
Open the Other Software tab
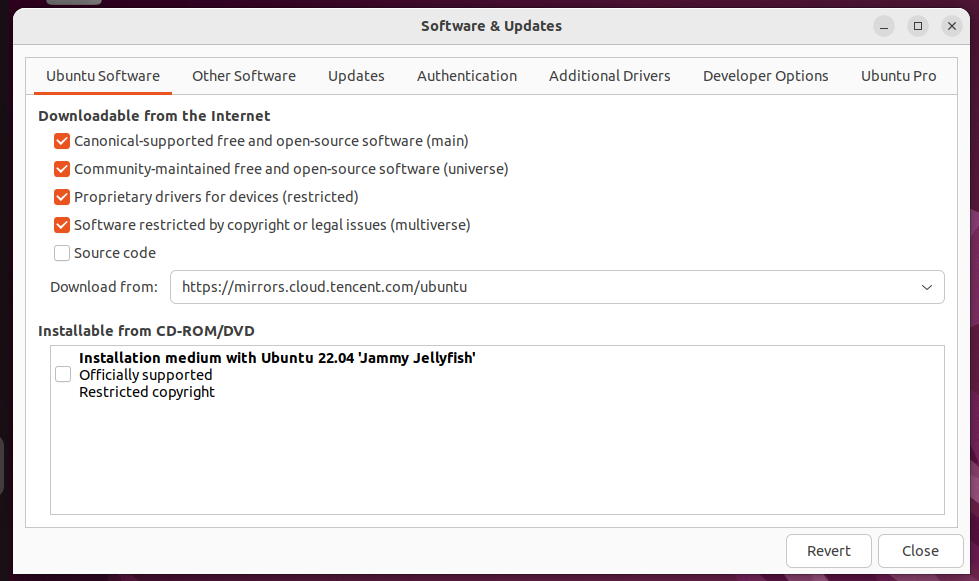pyautogui.click(x=244, y=76)
